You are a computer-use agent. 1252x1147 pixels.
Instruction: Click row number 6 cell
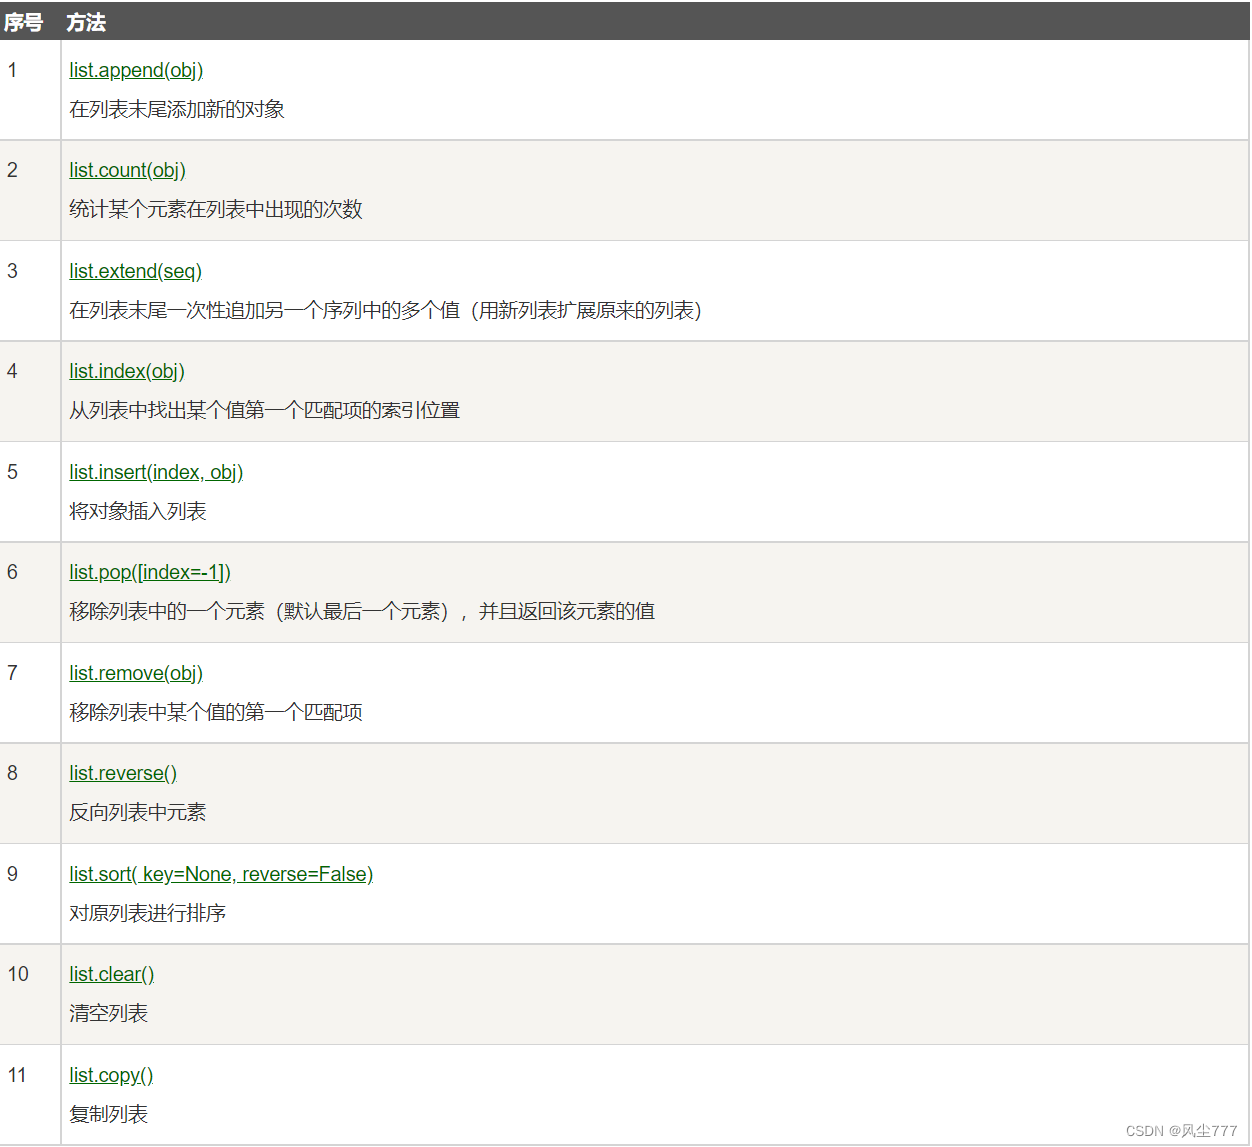coord(30,593)
